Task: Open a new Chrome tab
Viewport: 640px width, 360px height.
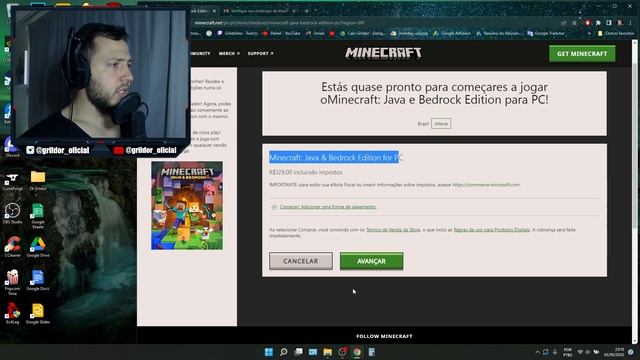Action: [x=307, y=11]
